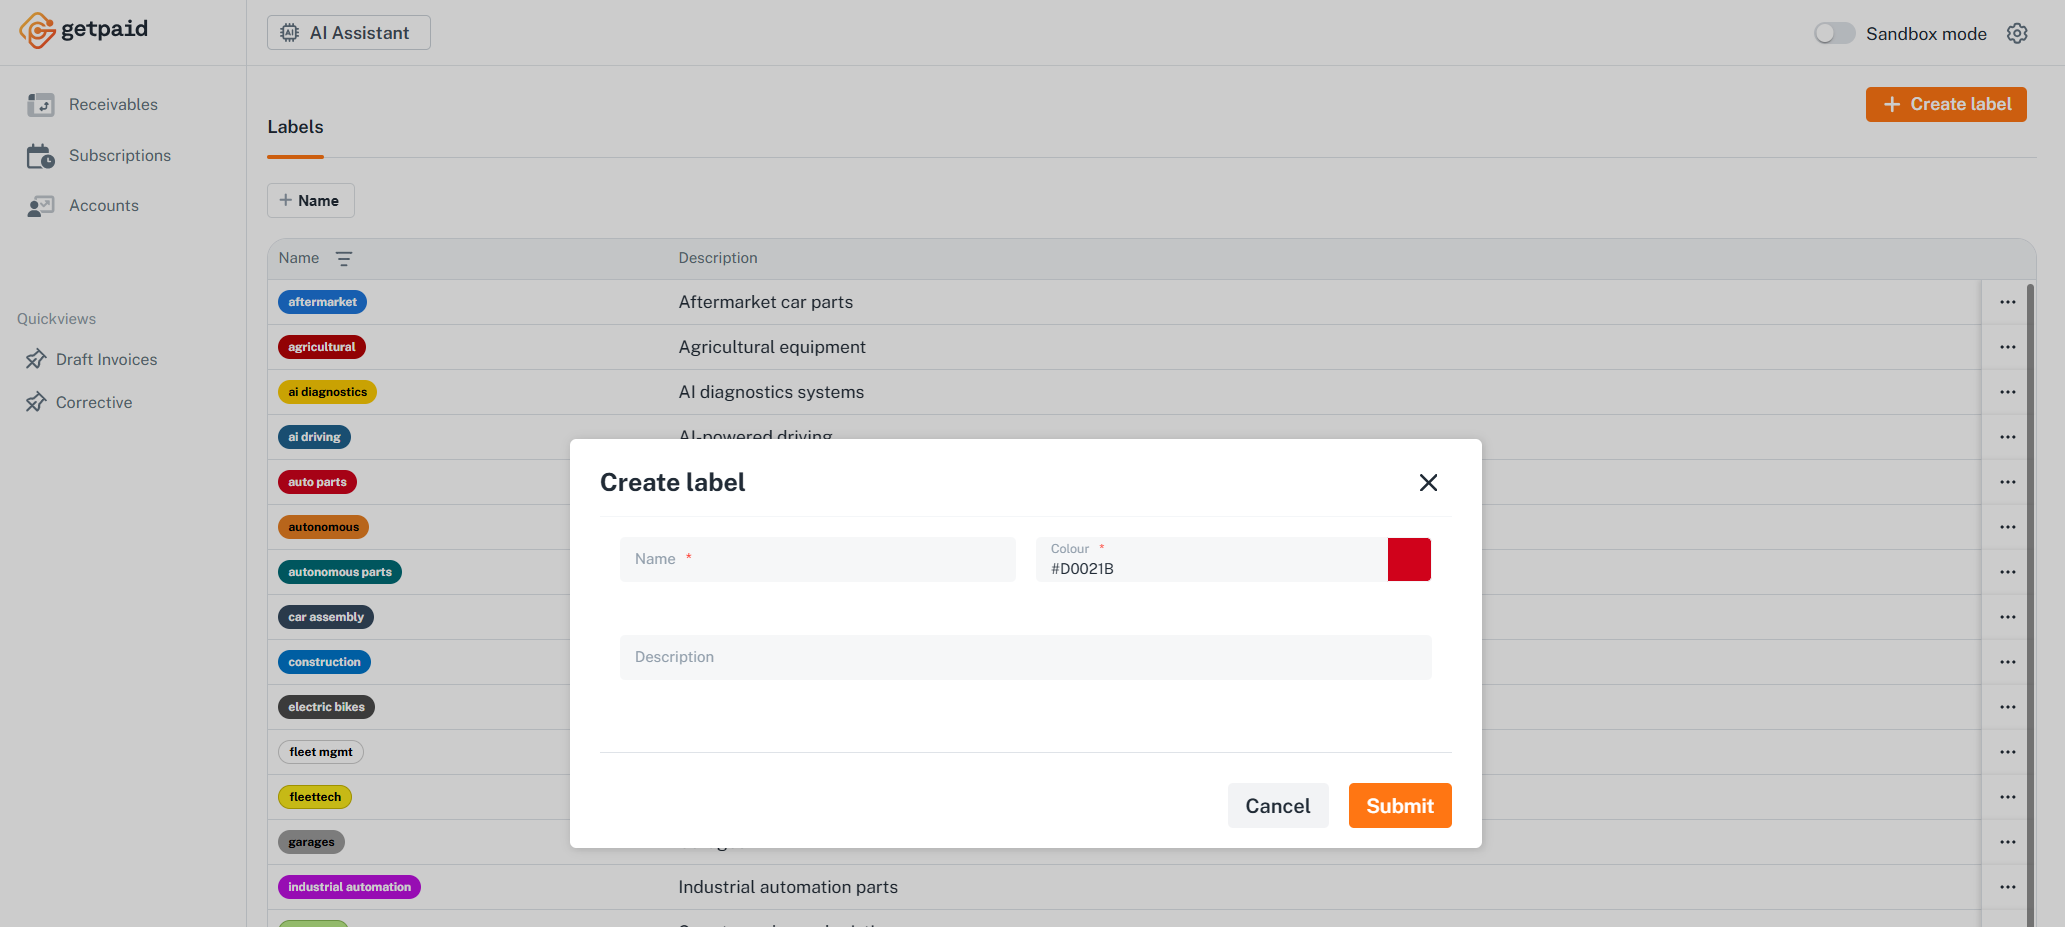Click the Create label button at top
The image size is (2065, 927).
click(1945, 104)
